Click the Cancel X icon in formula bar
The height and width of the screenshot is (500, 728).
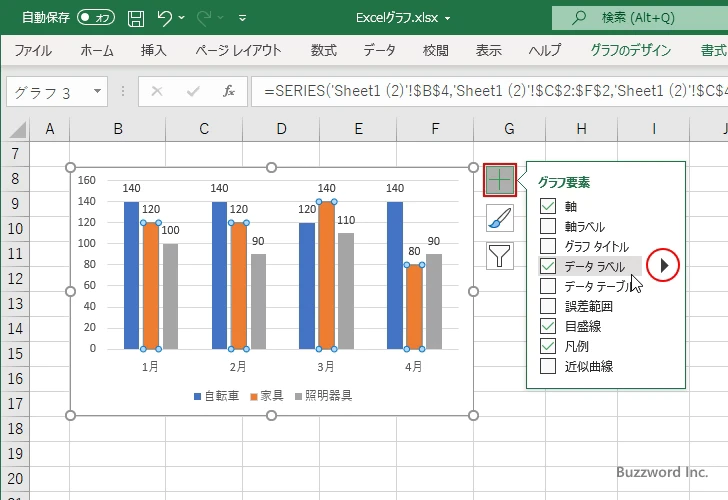(x=157, y=91)
